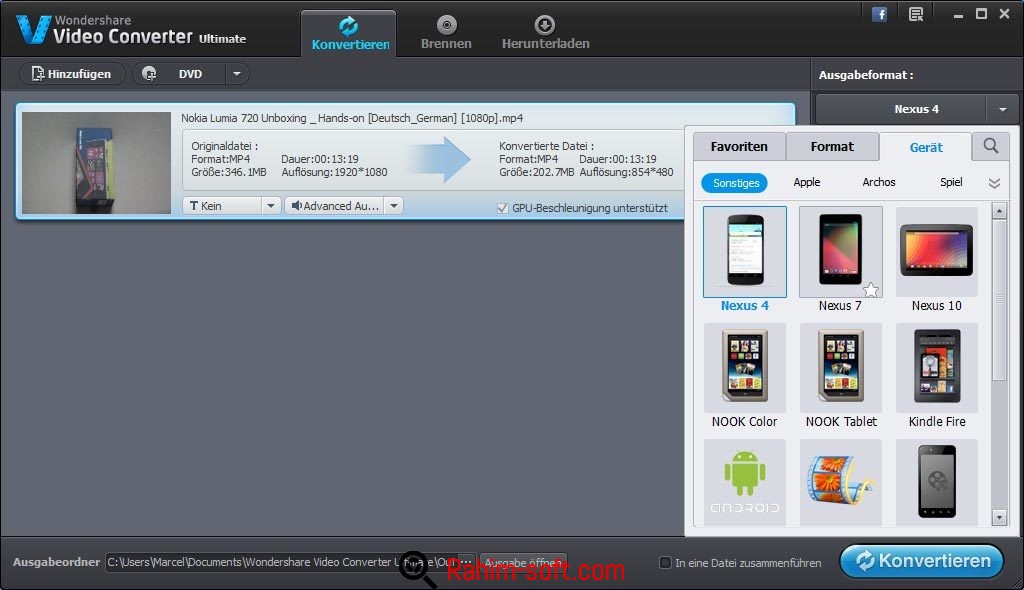Open the Favoriten tab
Viewport: 1024px width, 590px height.
[x=739, y=146]
